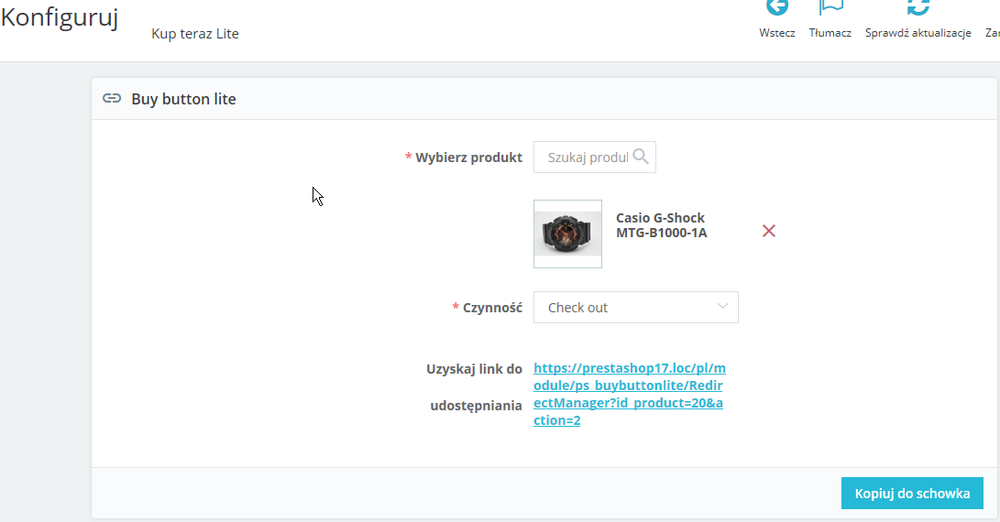Click the Kopiuj do schowka button
Image resolution: width=1000 pixels, height=522 pixels.
[x=912, y=493]
